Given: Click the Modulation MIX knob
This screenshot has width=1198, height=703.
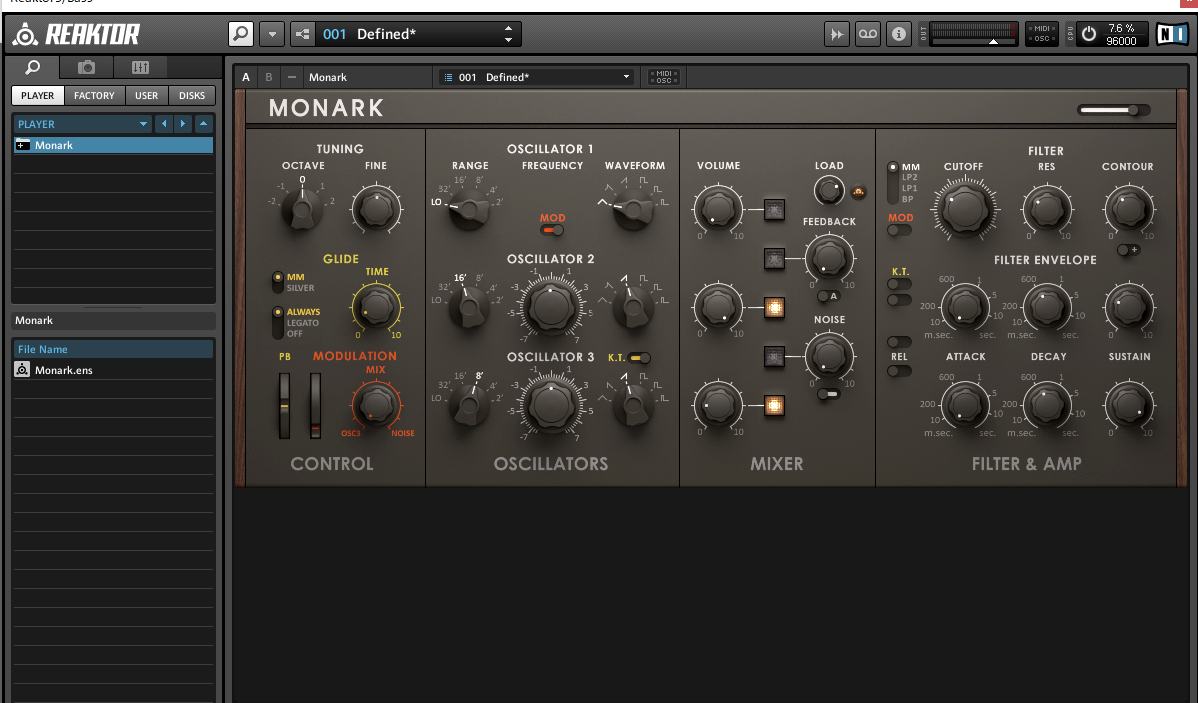Looking at the screenshot, I should (376, 405).
